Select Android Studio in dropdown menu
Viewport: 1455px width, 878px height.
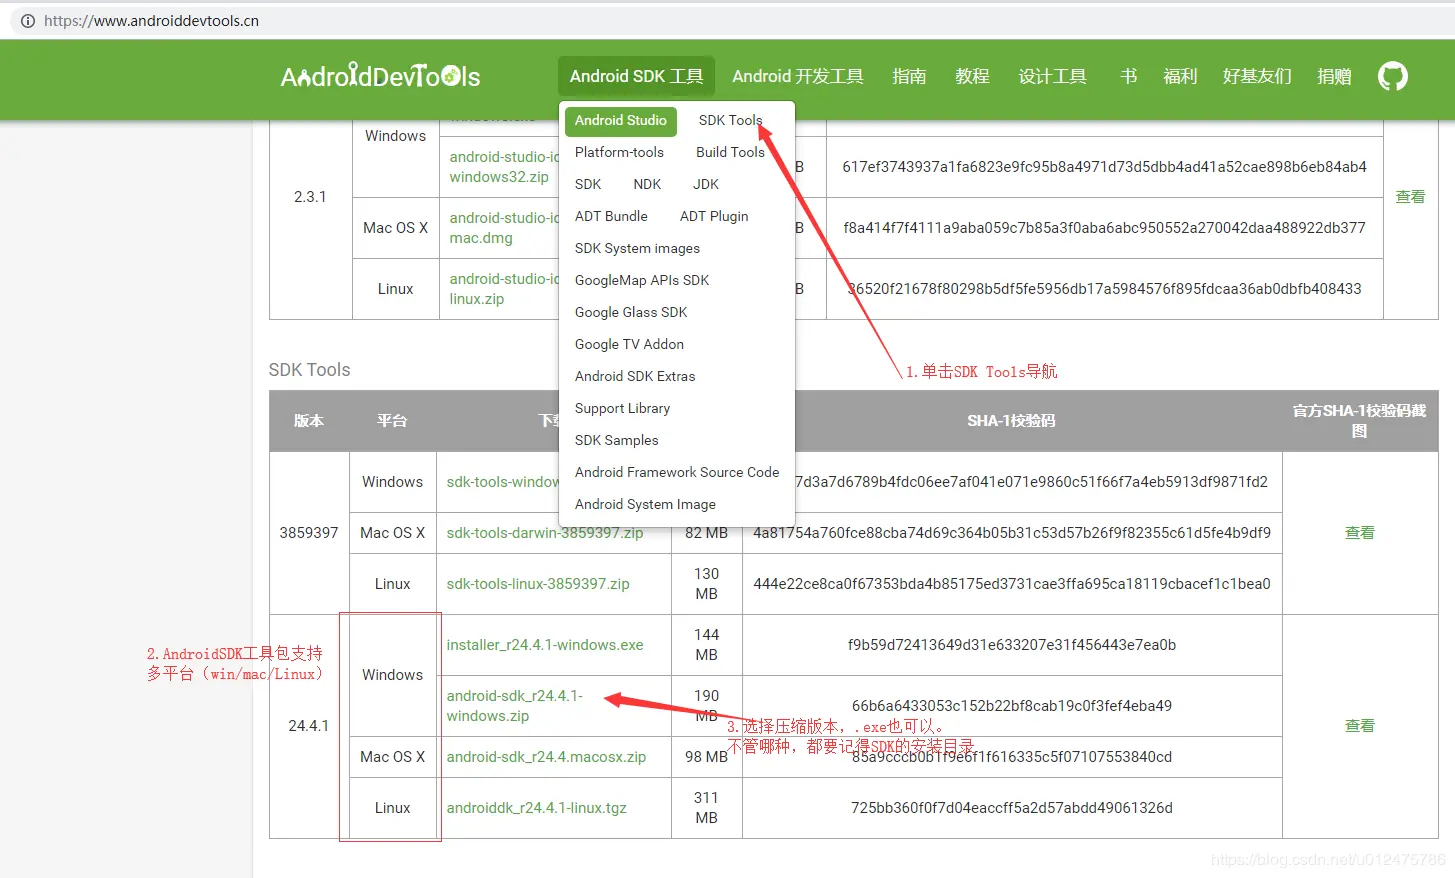tap(621, 120)
